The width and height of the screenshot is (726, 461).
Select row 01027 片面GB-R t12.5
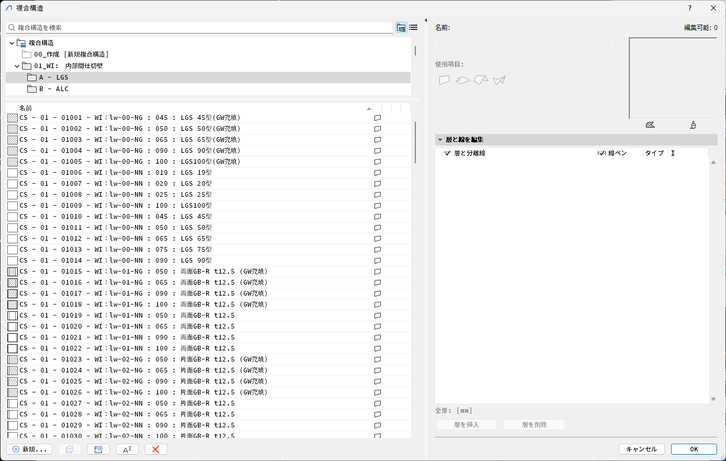[x=208, y=404]
